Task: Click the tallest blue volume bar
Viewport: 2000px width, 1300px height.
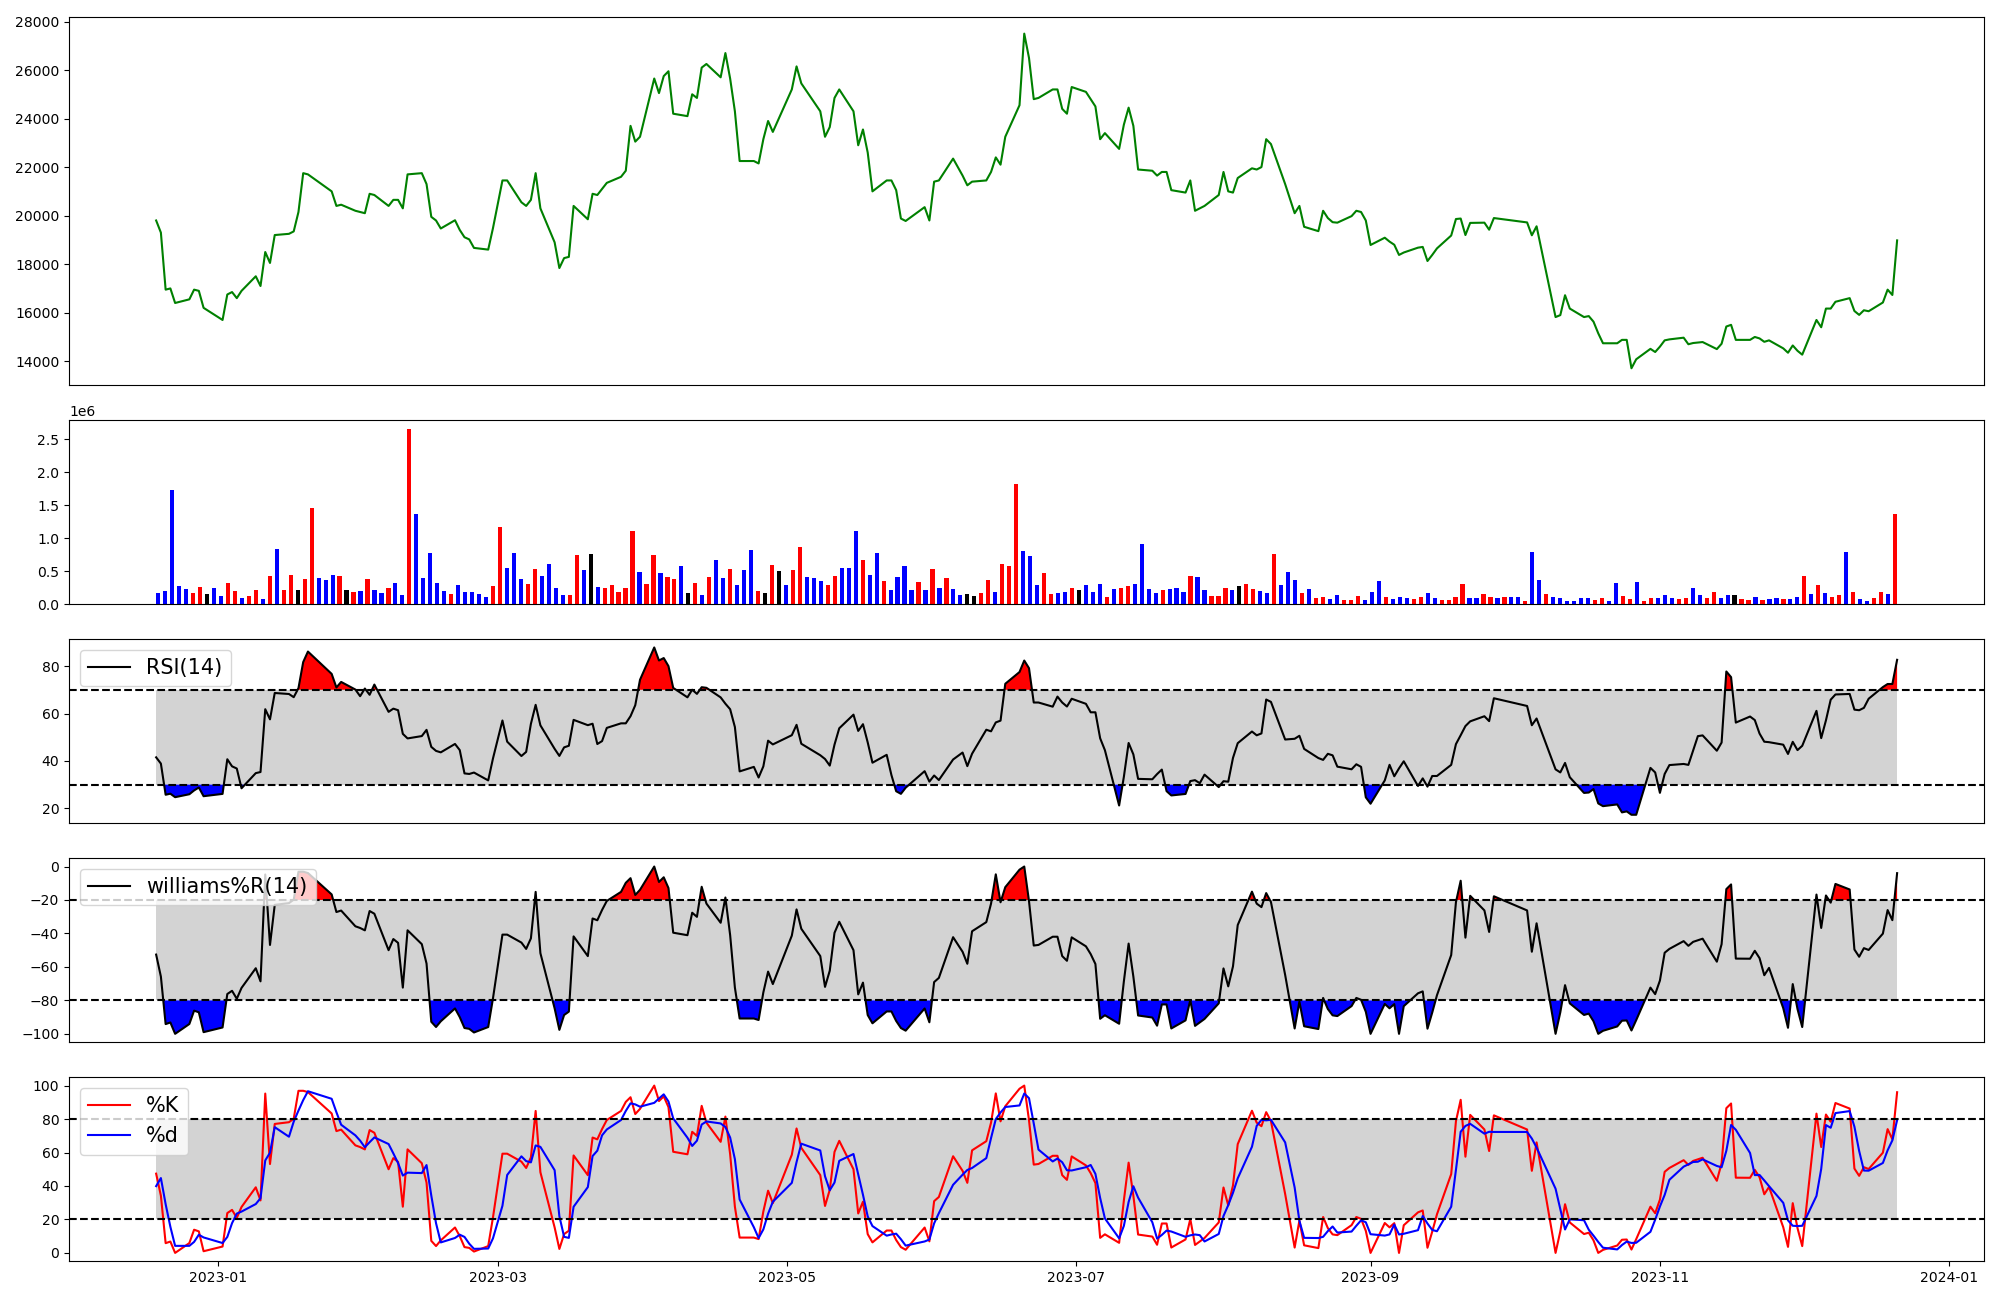Action: click(x=172, y=548)
